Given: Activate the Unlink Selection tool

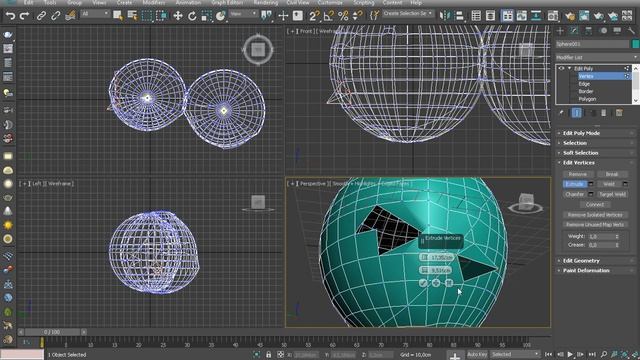Looking at the screenshot, I should point(56,16).
